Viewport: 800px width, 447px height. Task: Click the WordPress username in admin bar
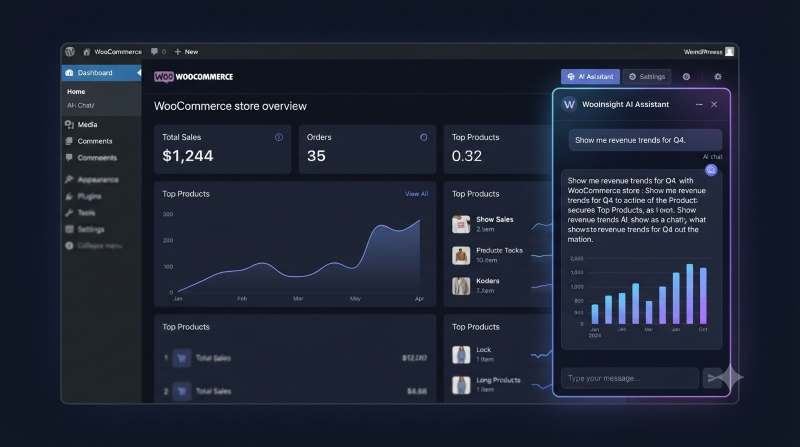point(703,52)
